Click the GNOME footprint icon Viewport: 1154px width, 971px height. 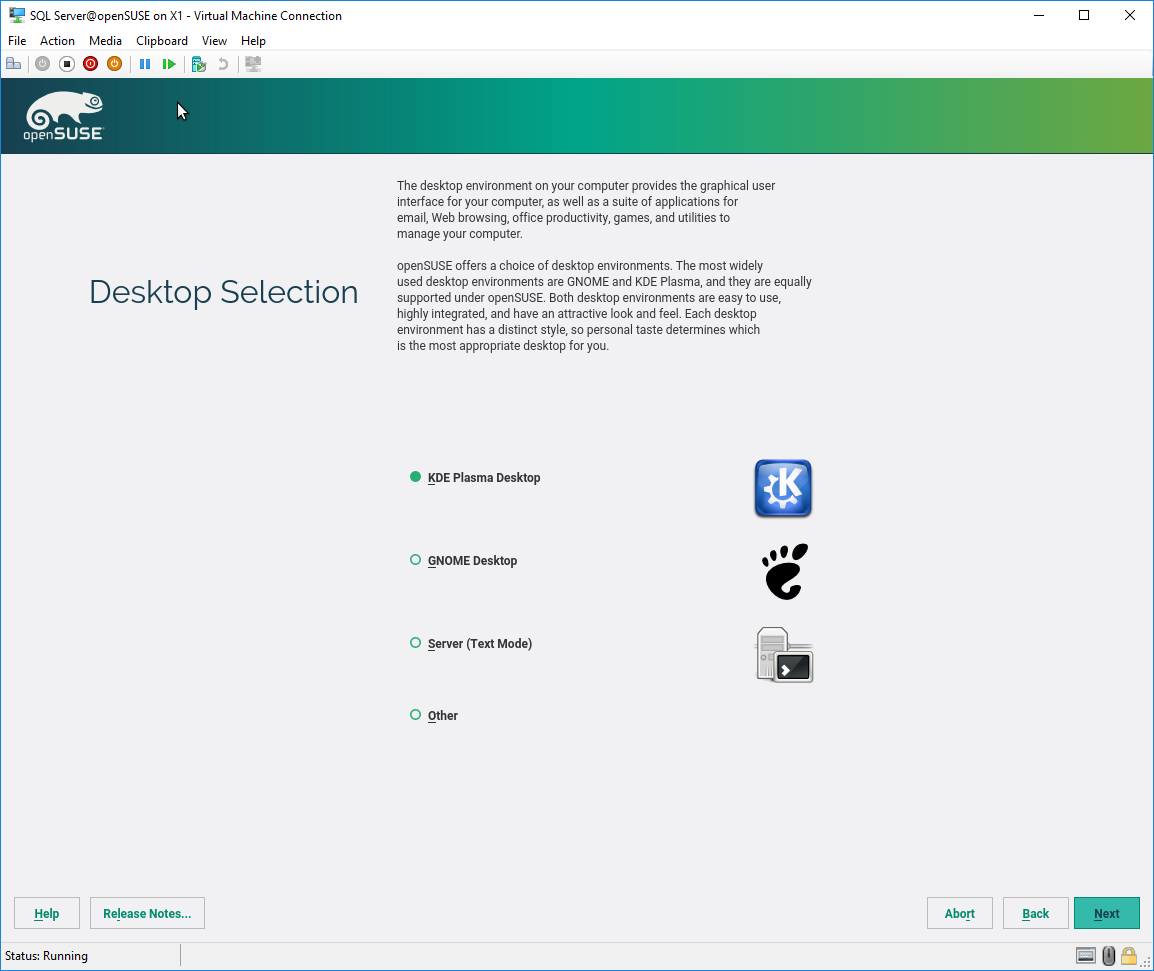pyautogui.click(x=785, y=572)
